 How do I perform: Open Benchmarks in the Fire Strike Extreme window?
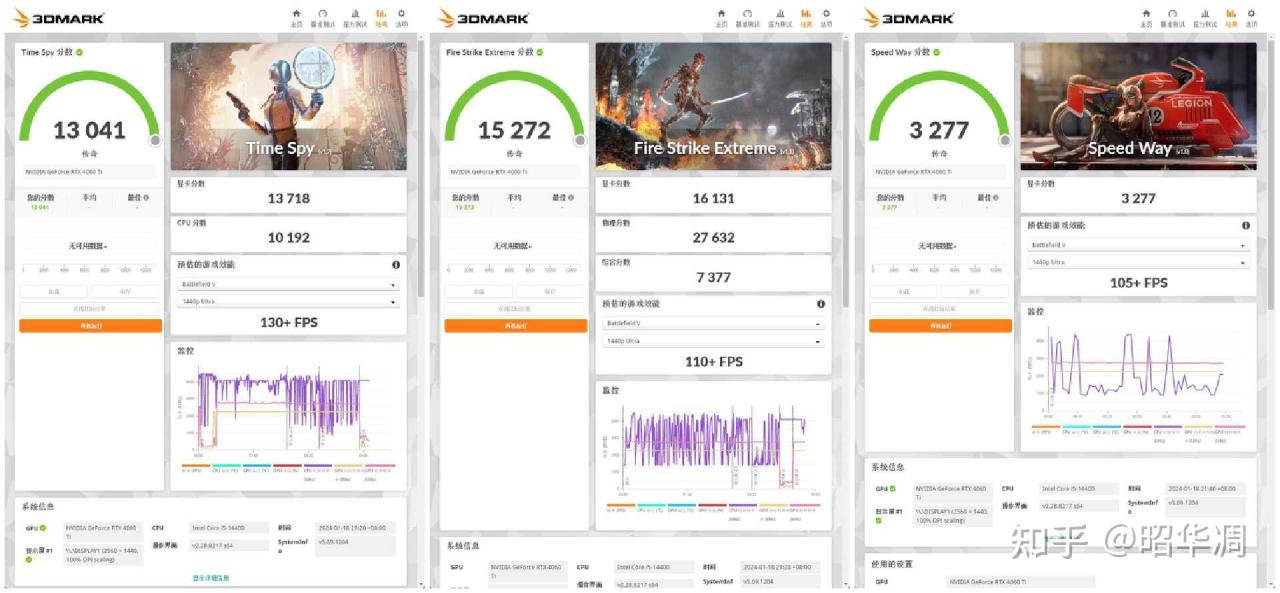748,17
